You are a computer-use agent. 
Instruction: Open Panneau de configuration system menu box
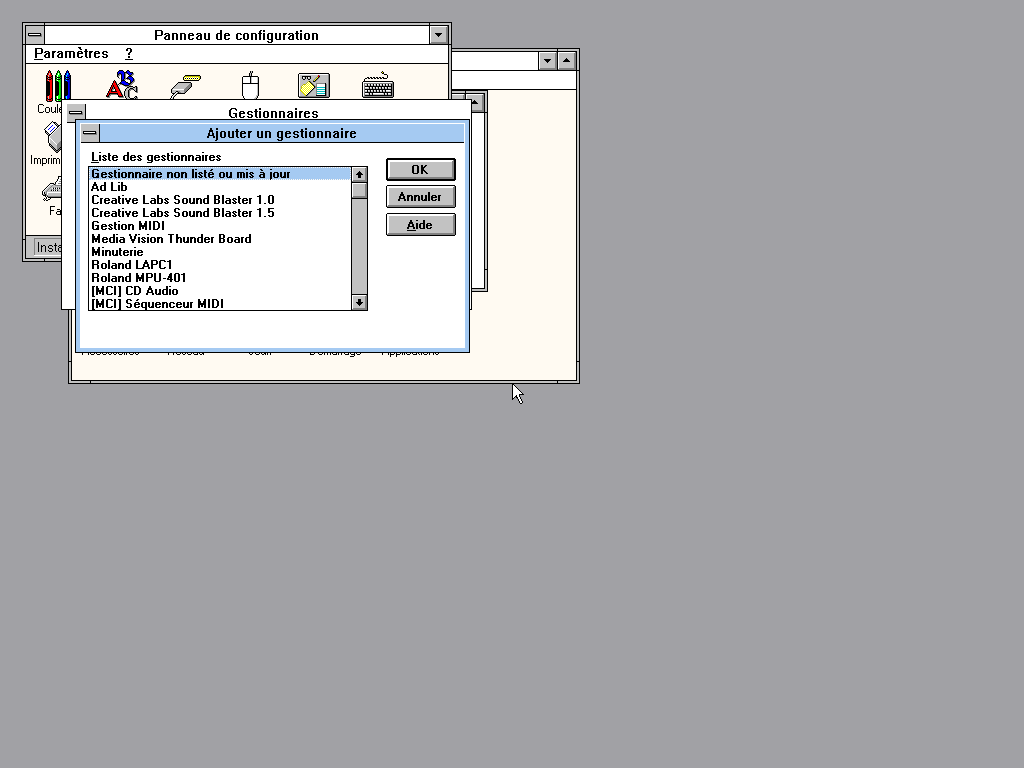click(35, 35)
